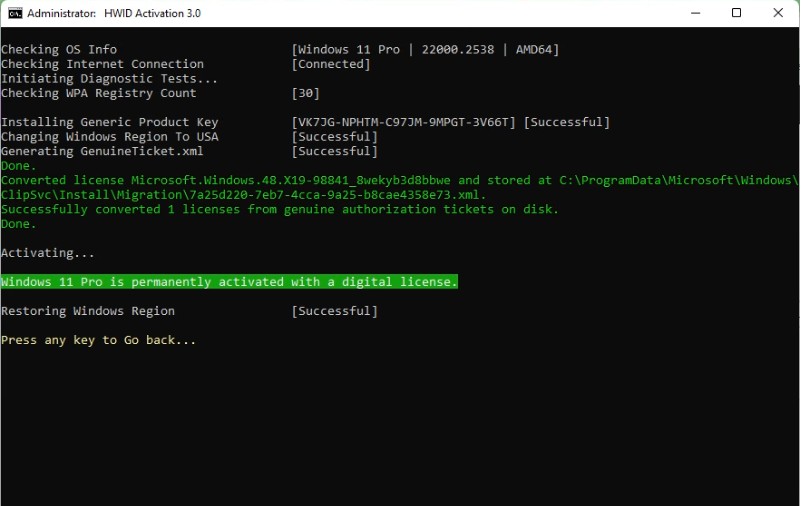Click 'Installing Generic Product Key' text
Viewport: 801px width, 506px height.
coord(109,123)
